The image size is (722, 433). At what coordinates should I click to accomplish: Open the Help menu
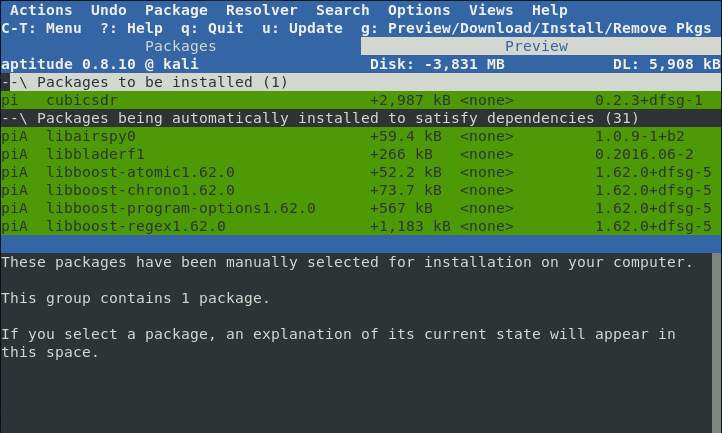tap(549, 10)
